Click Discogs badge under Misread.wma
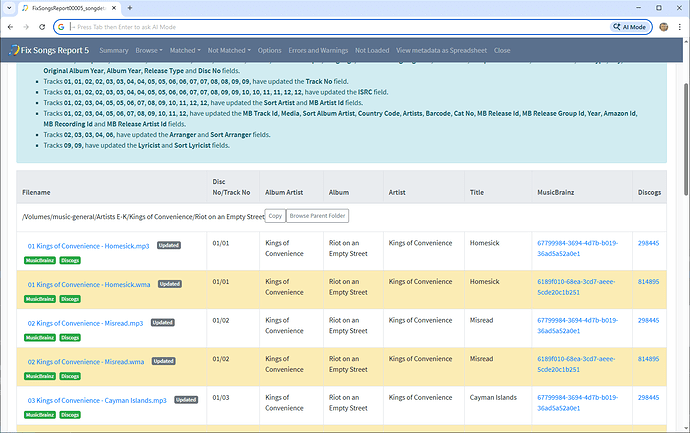Viewport: 690px width, 433px height. click(70, 374)
